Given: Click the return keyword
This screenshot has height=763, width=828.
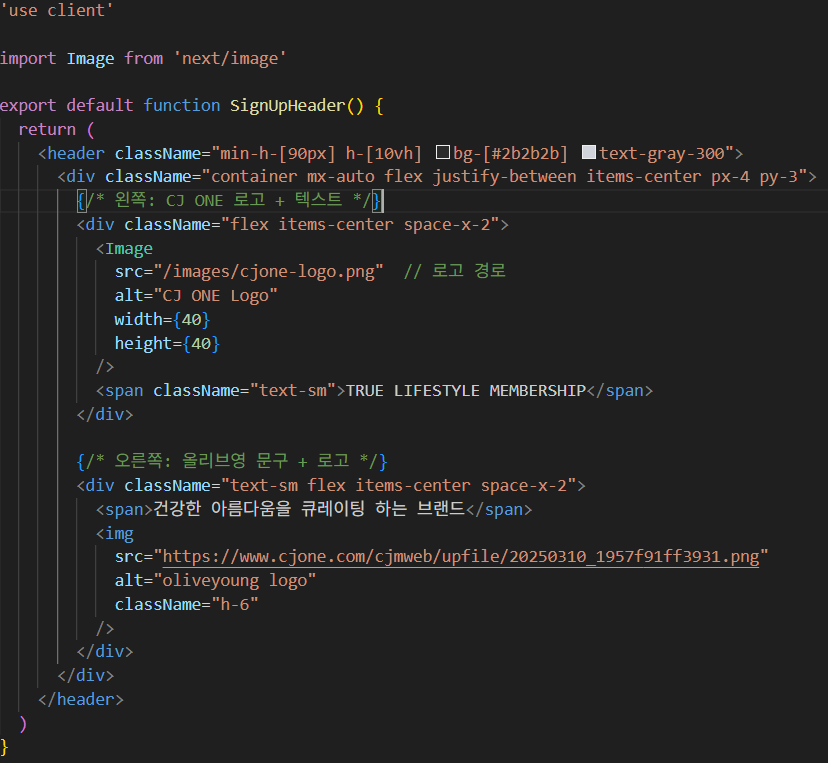Looking at the screenshot, I should [47, 129].
